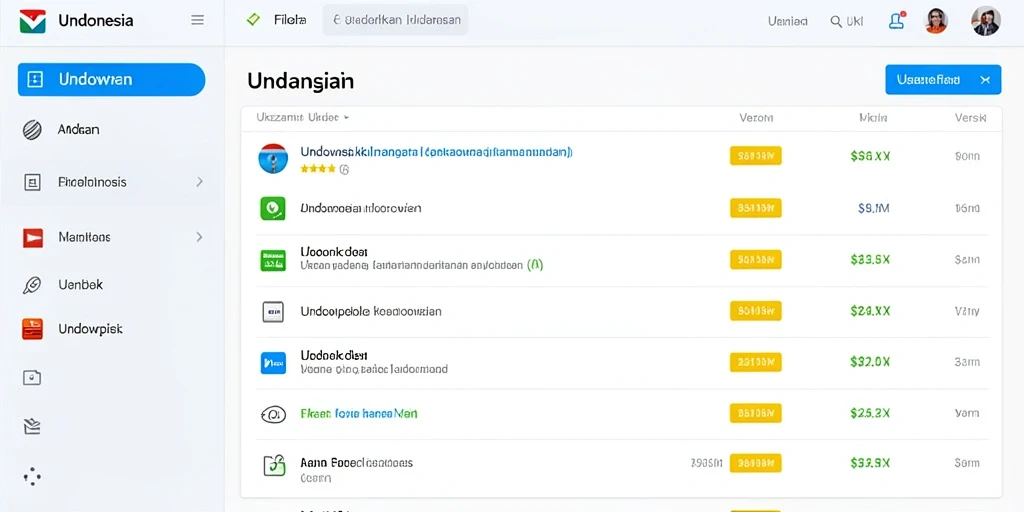Click the pen icon beside Uenbek

[x=32, y=285]
